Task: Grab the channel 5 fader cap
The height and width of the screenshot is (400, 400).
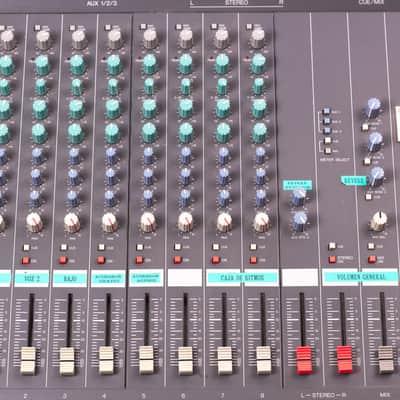Action: (x=146, y=360)
